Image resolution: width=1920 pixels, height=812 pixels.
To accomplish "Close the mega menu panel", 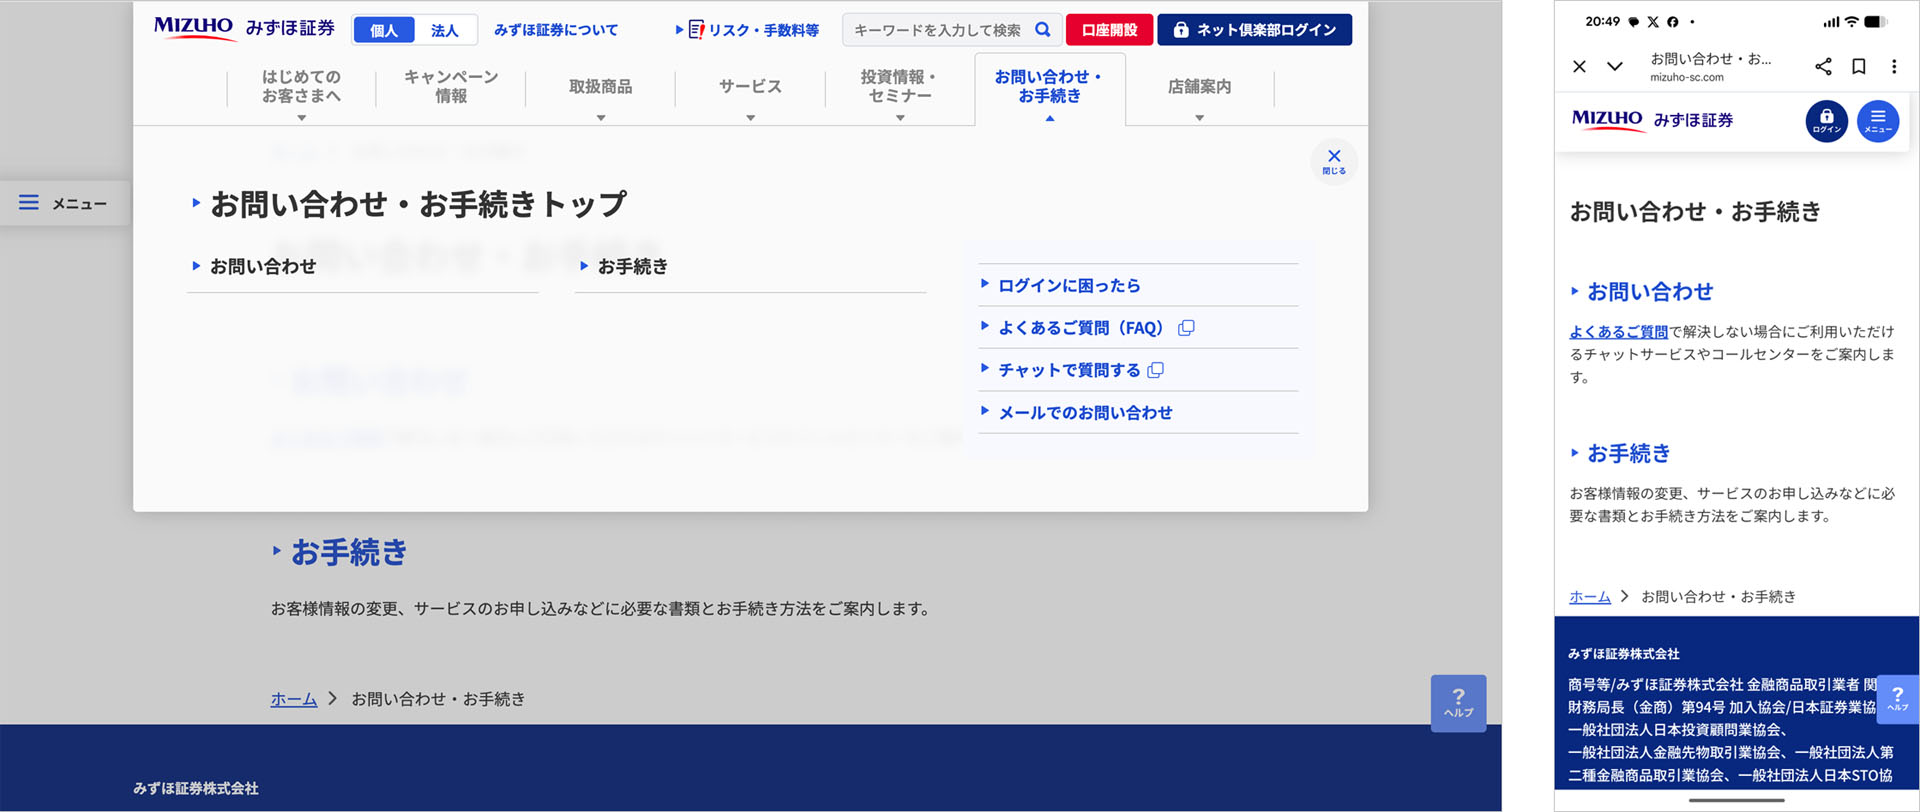I will click(x=1333, y=161).
